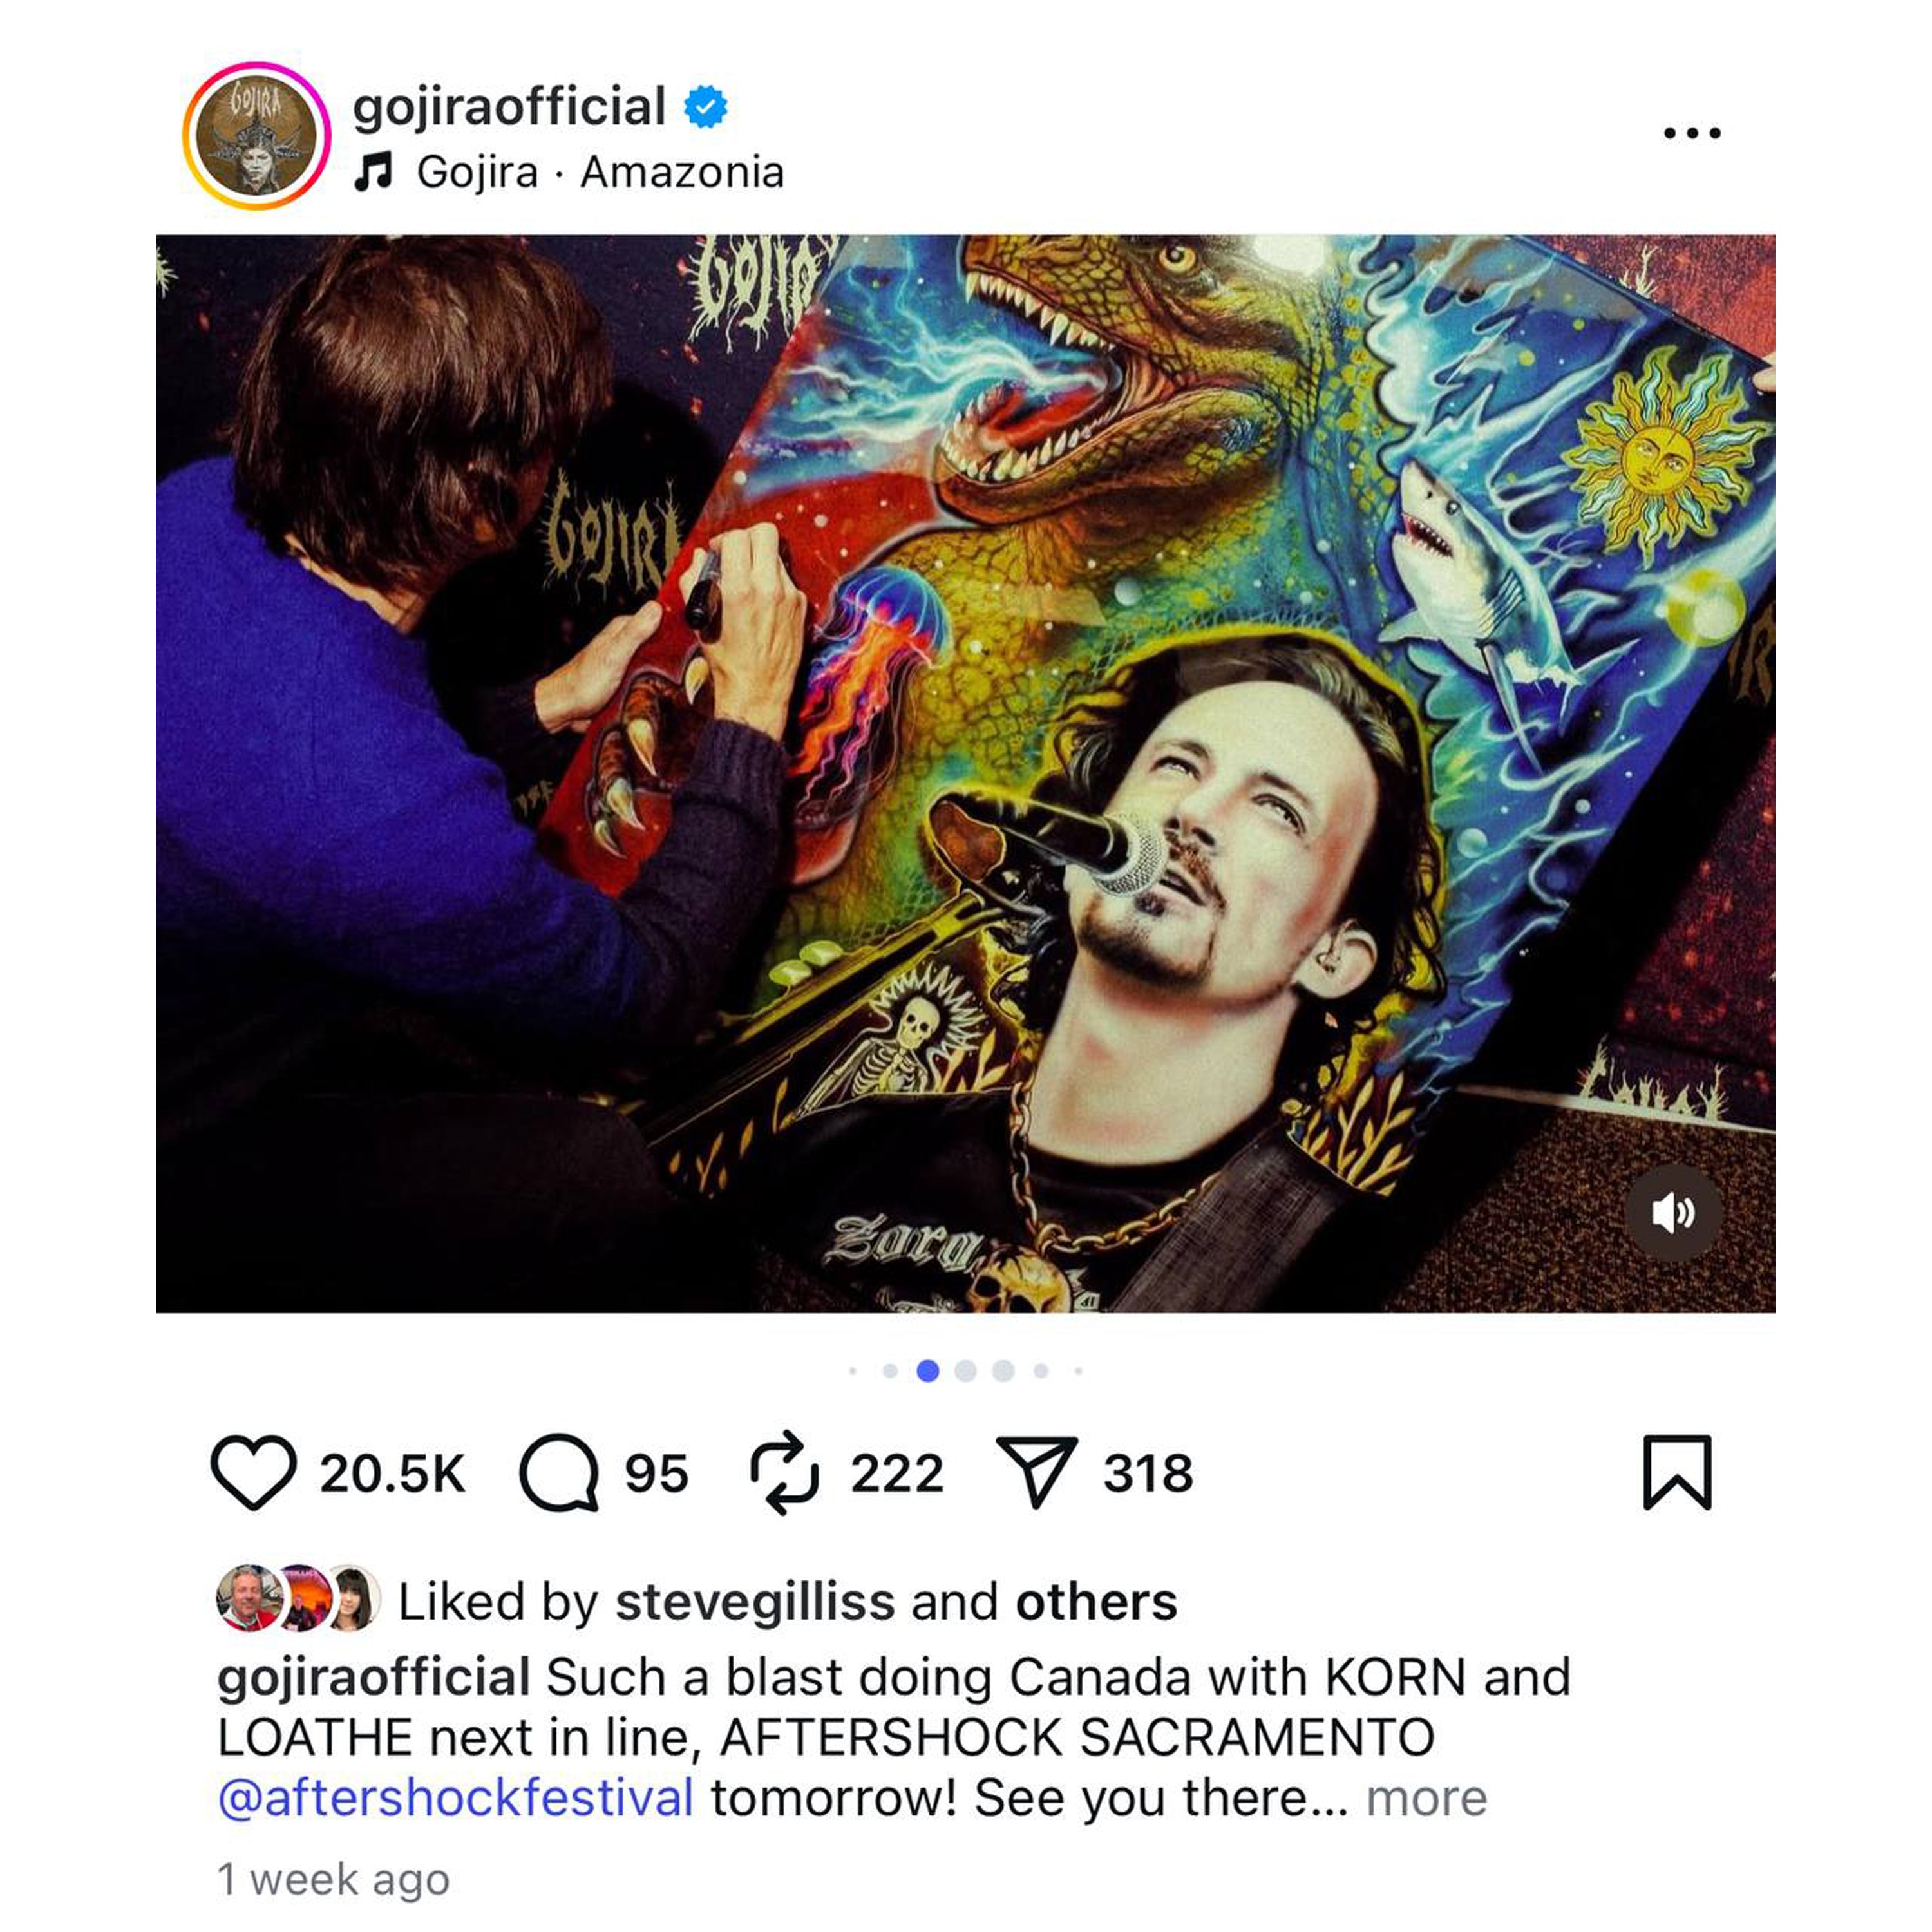Open the three-dot options menu
1932x1932 pixels.
(x=1692, y=133)
